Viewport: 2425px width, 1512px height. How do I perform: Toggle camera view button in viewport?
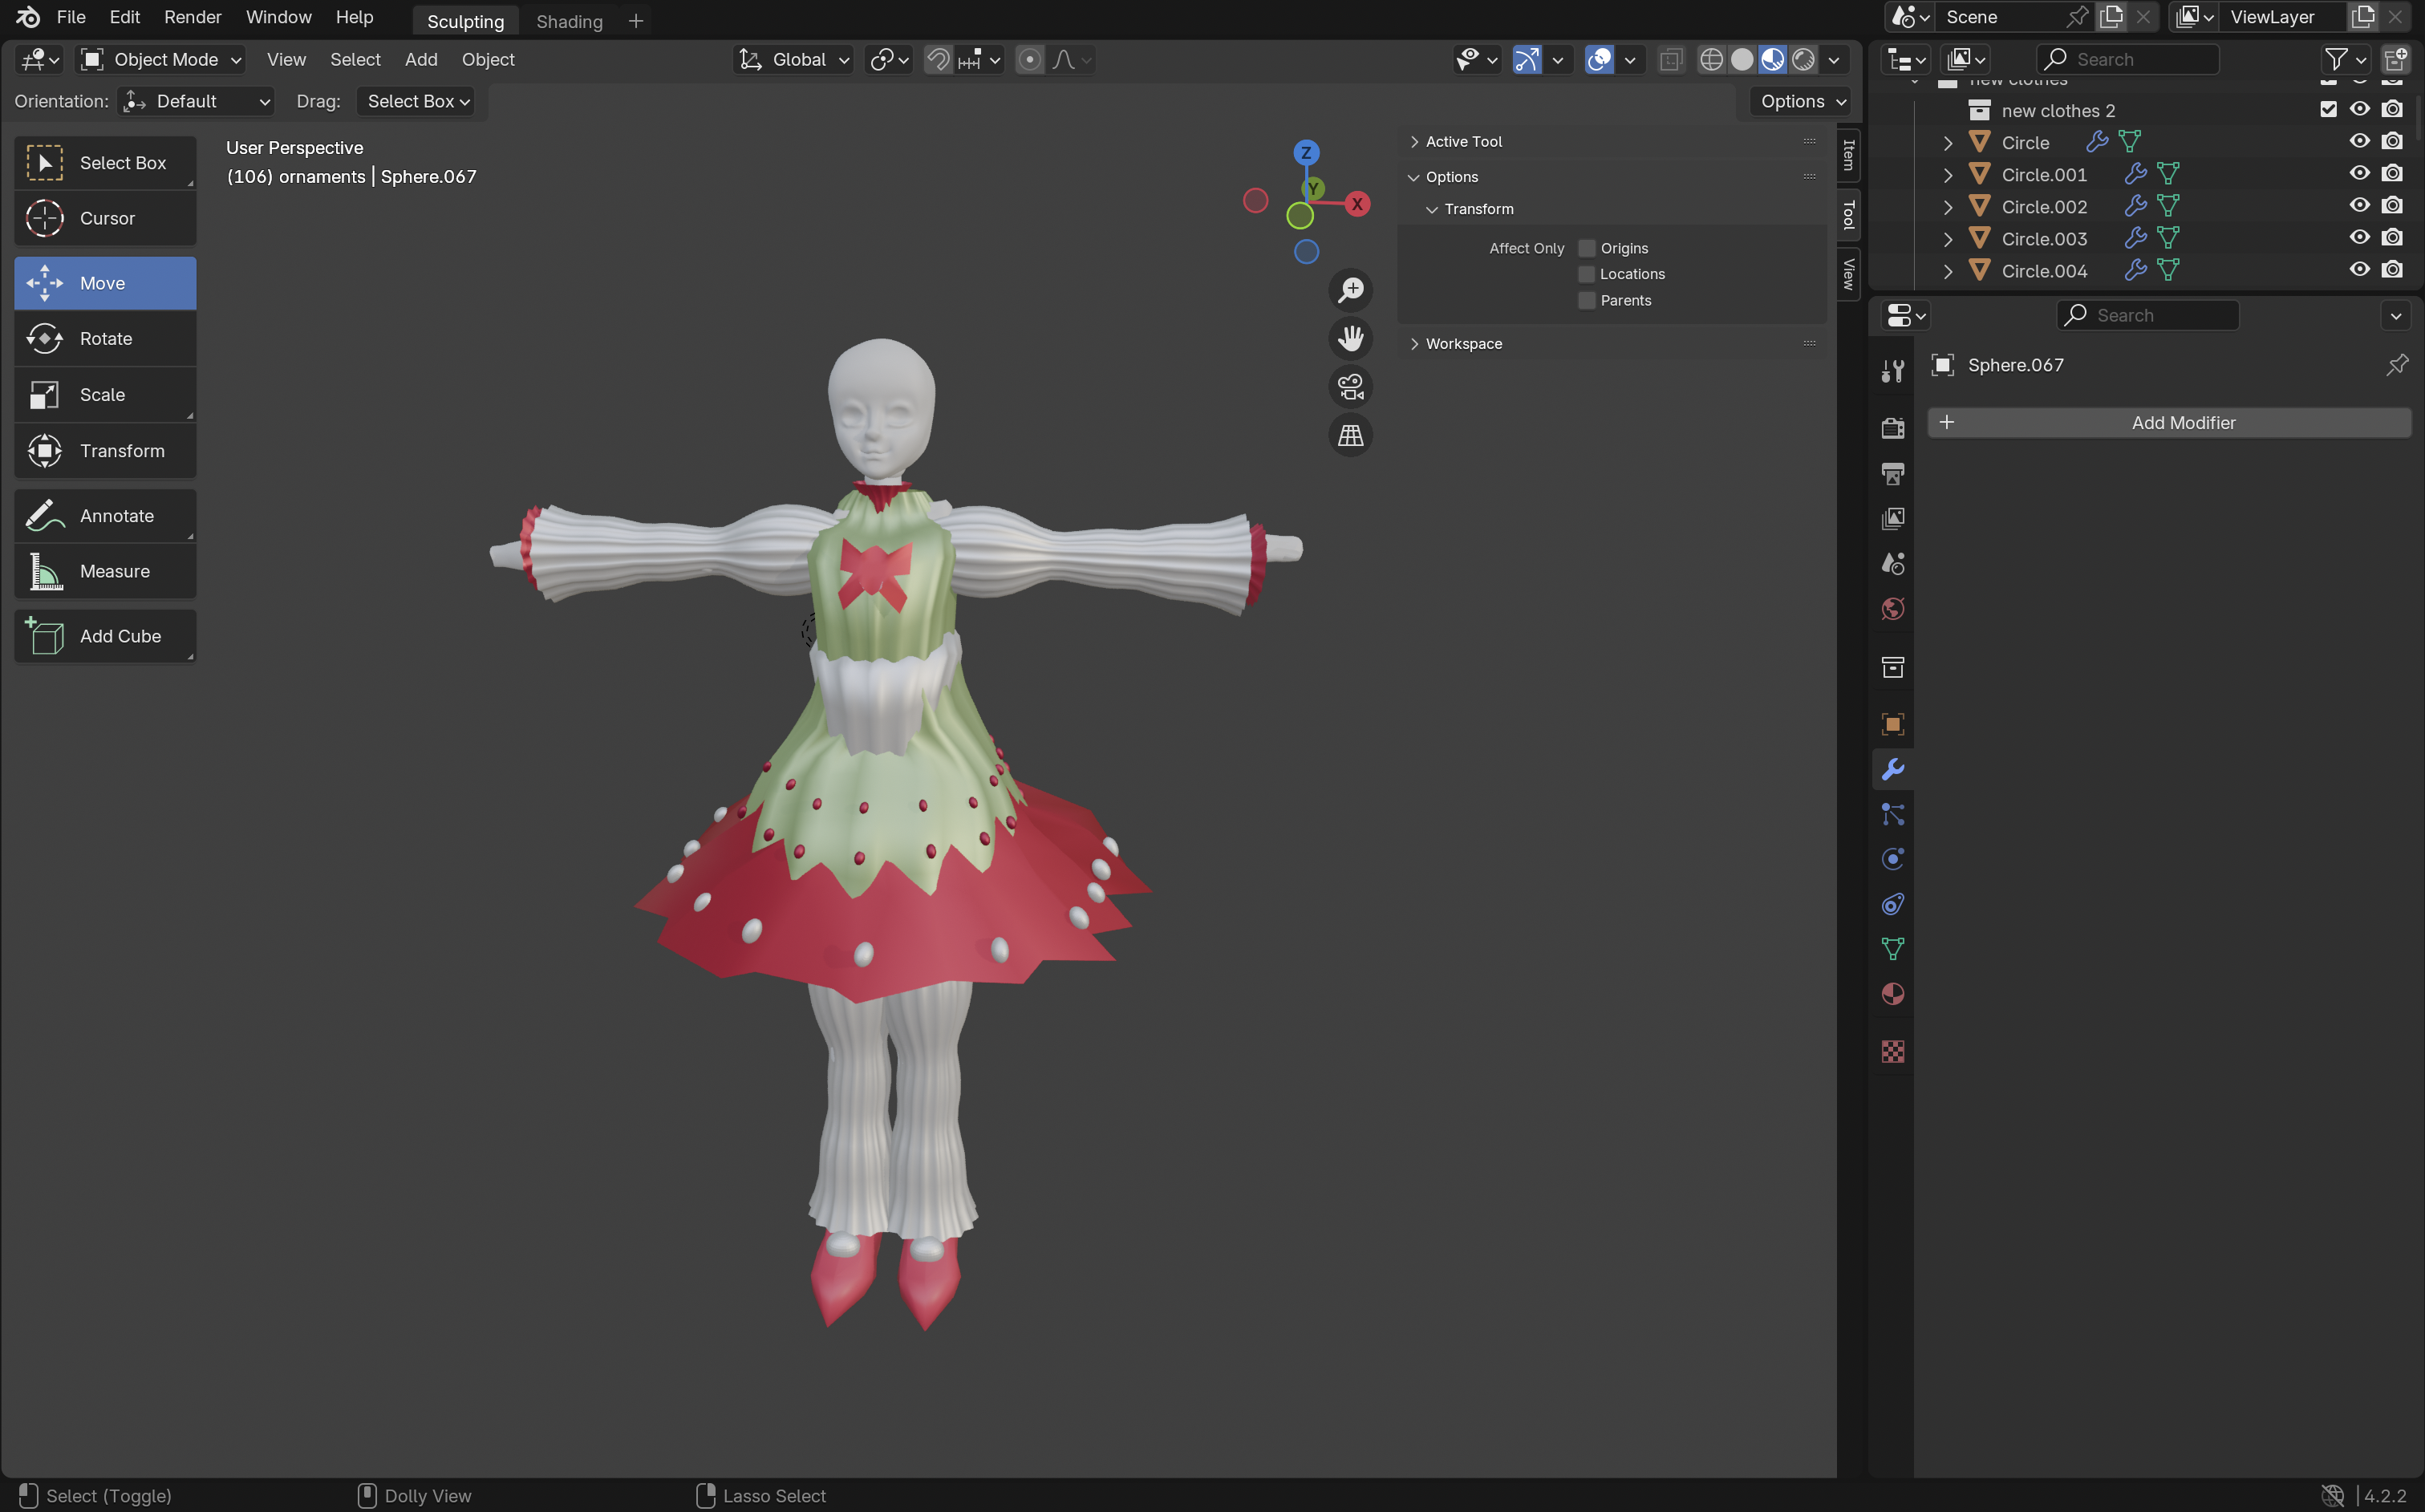tap(1350, 387)
